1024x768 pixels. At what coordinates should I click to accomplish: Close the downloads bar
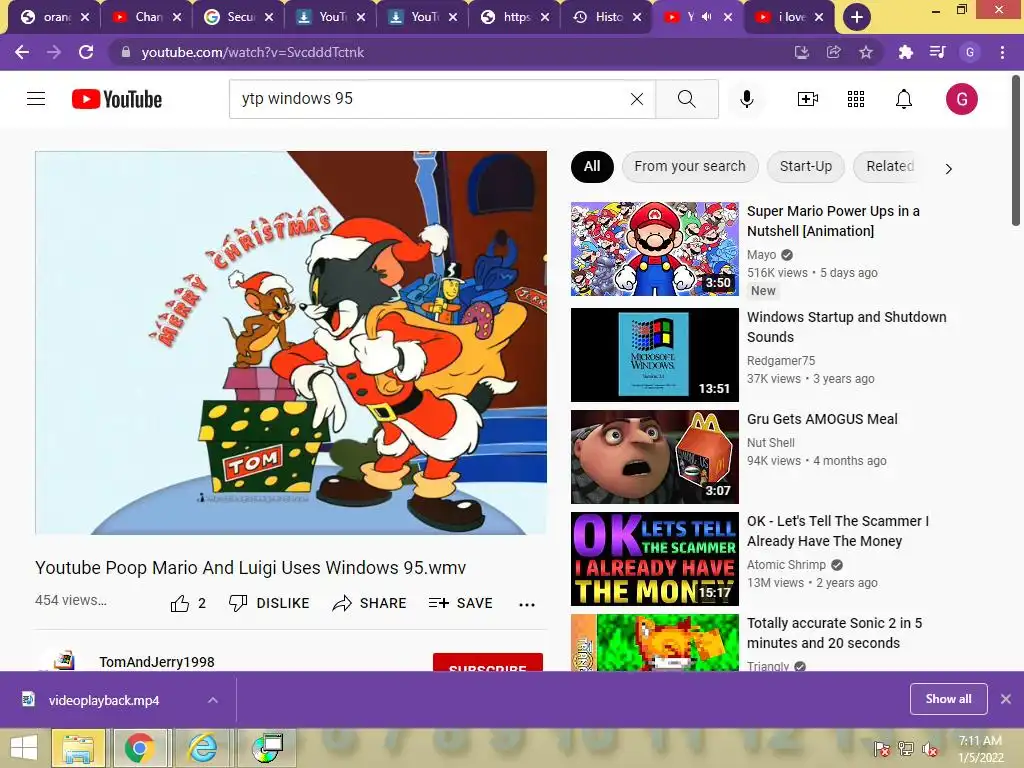click(x=1006, y=699)
